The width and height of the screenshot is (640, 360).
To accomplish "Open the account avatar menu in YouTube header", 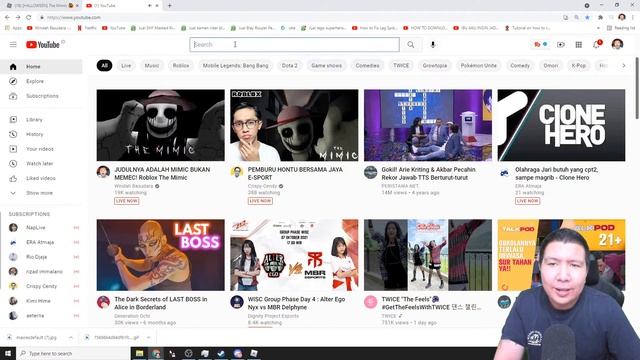I will point(617,44).
